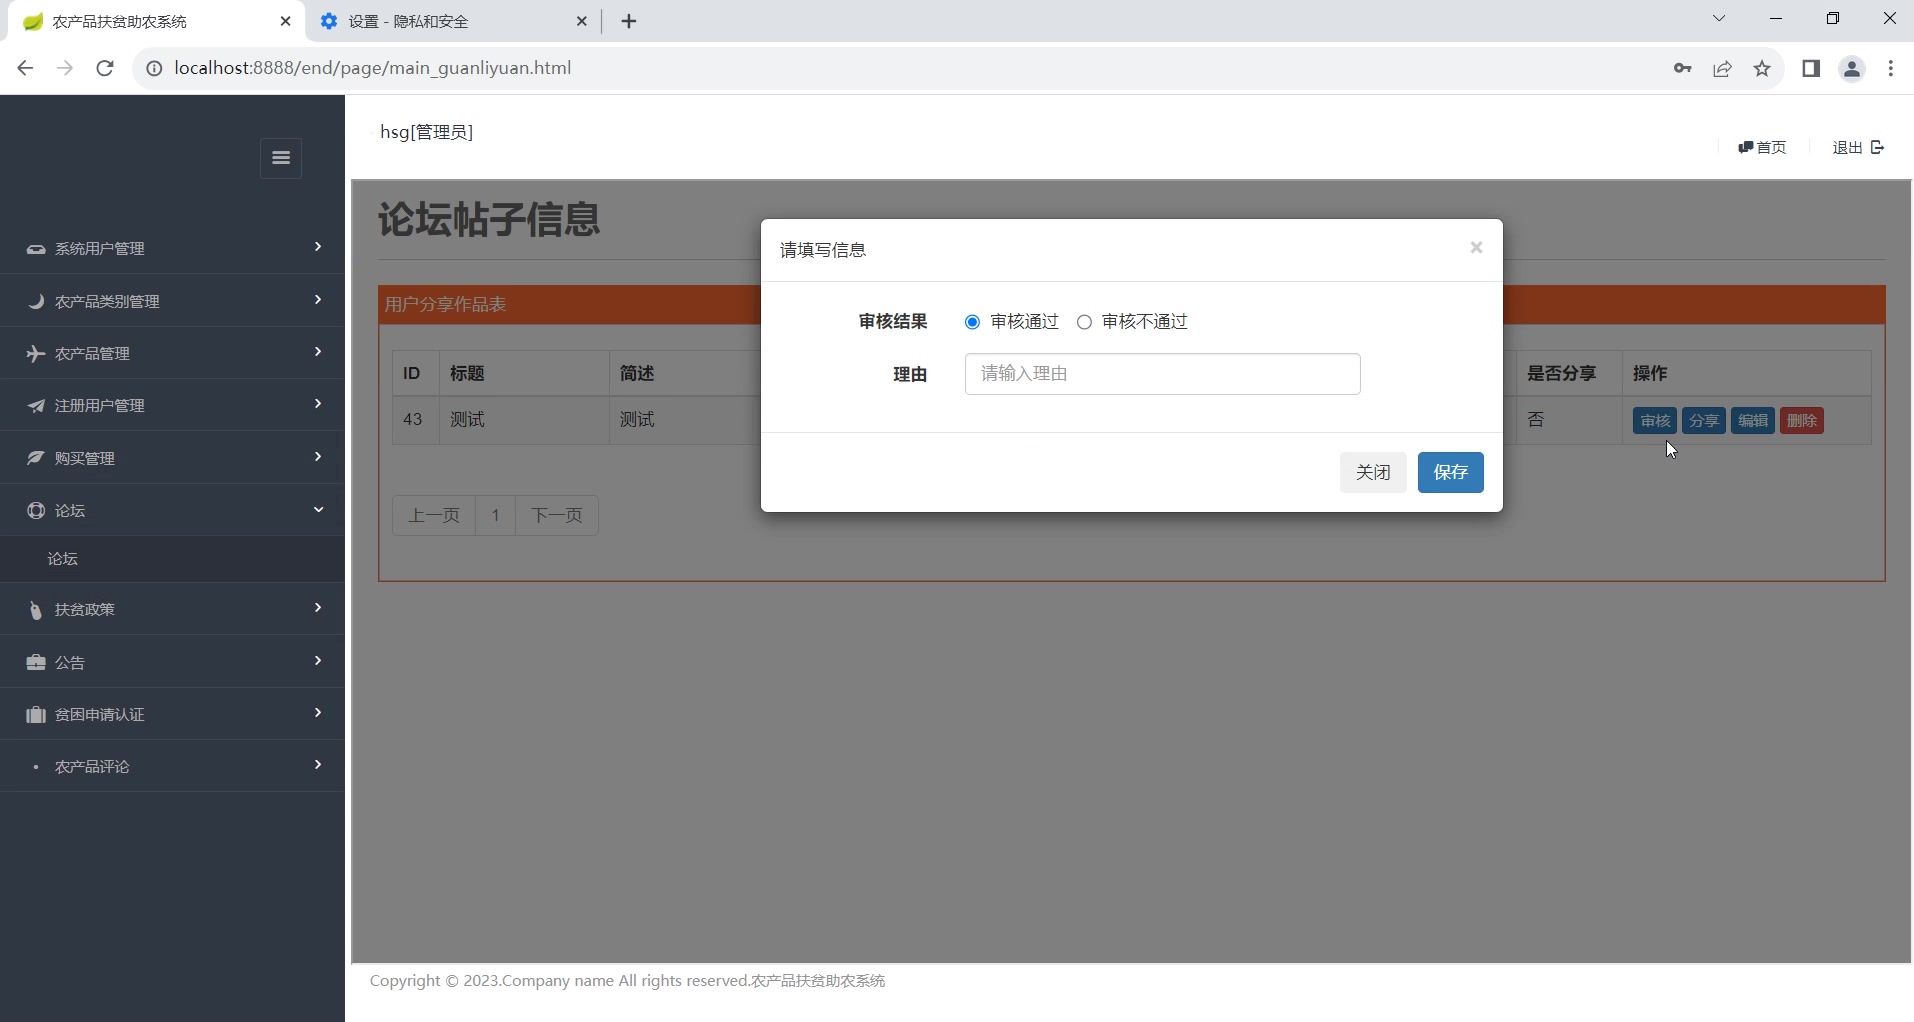Viewport: 1914px width, 1022px height.
Task: Open the browser profile avatar
Action: [x=1852, y=68]
